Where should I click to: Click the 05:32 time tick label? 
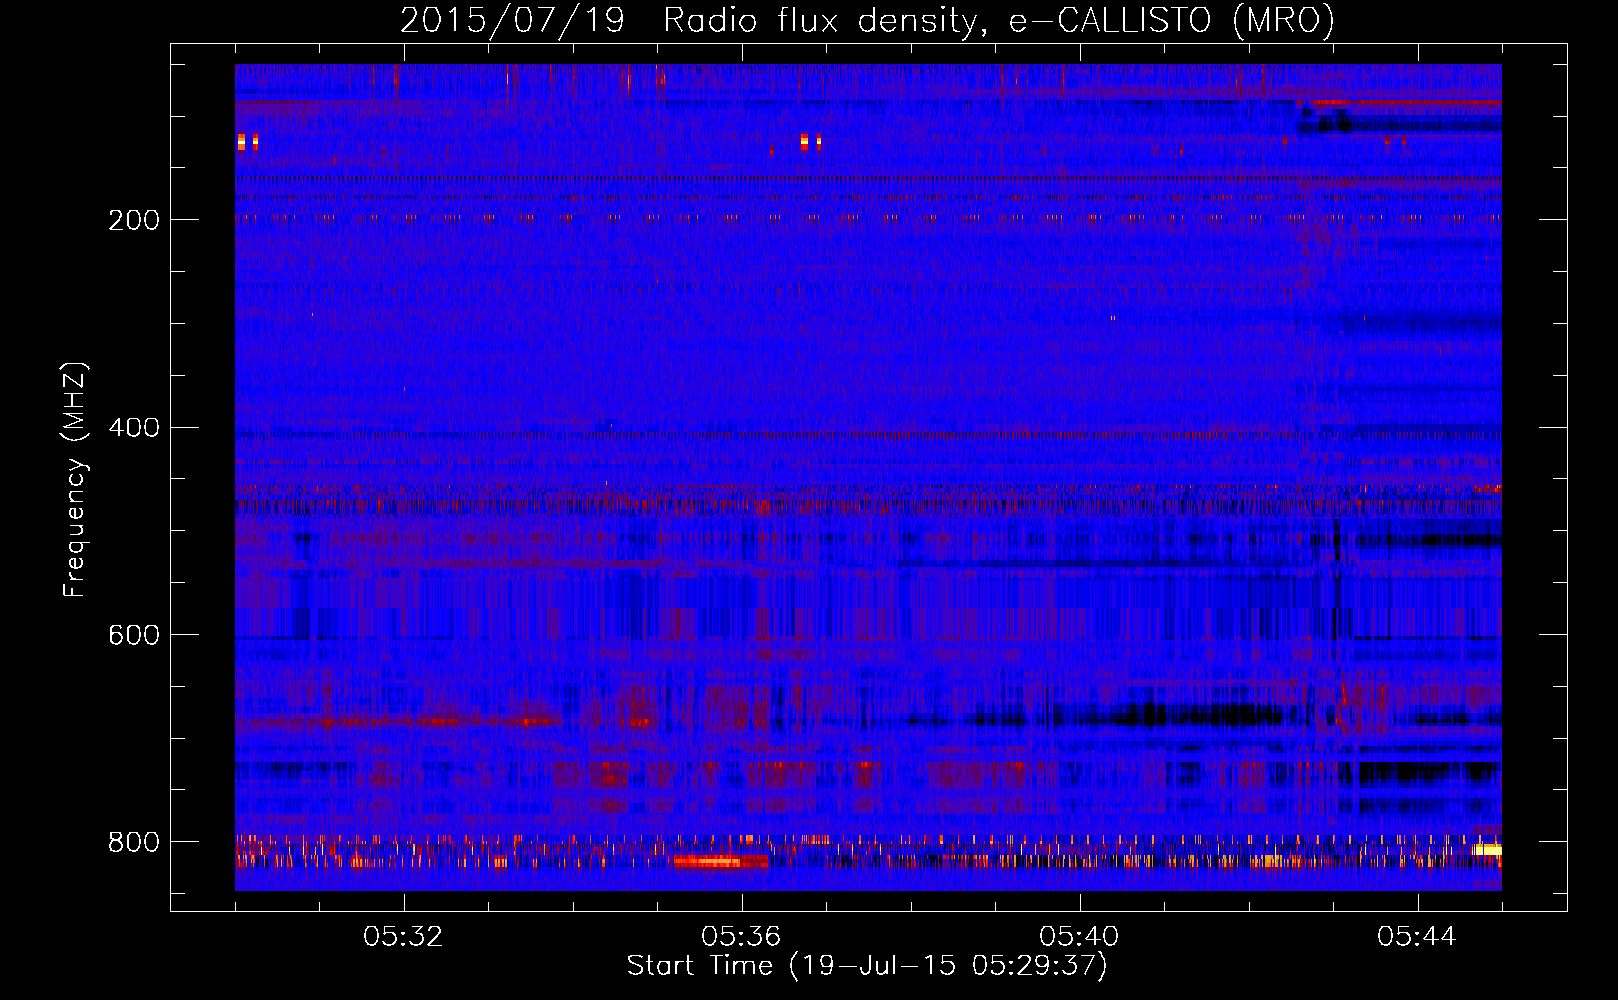[404, 937]
